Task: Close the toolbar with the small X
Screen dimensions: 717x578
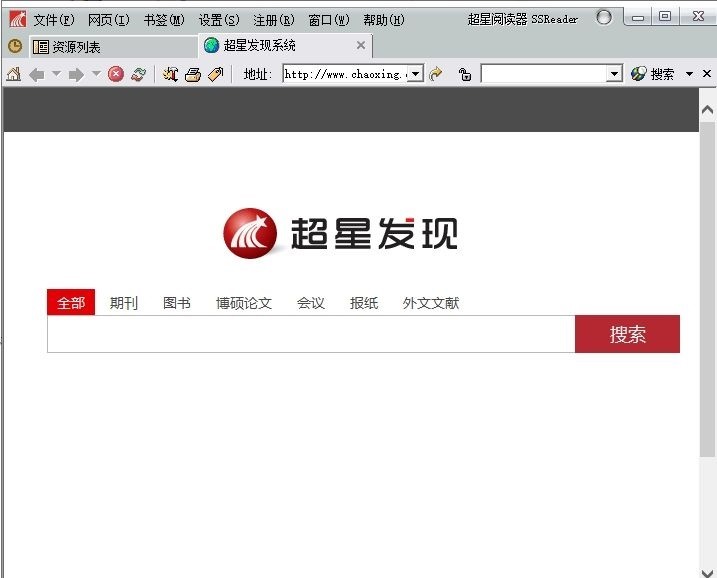Action: click(x=706, y=73)
